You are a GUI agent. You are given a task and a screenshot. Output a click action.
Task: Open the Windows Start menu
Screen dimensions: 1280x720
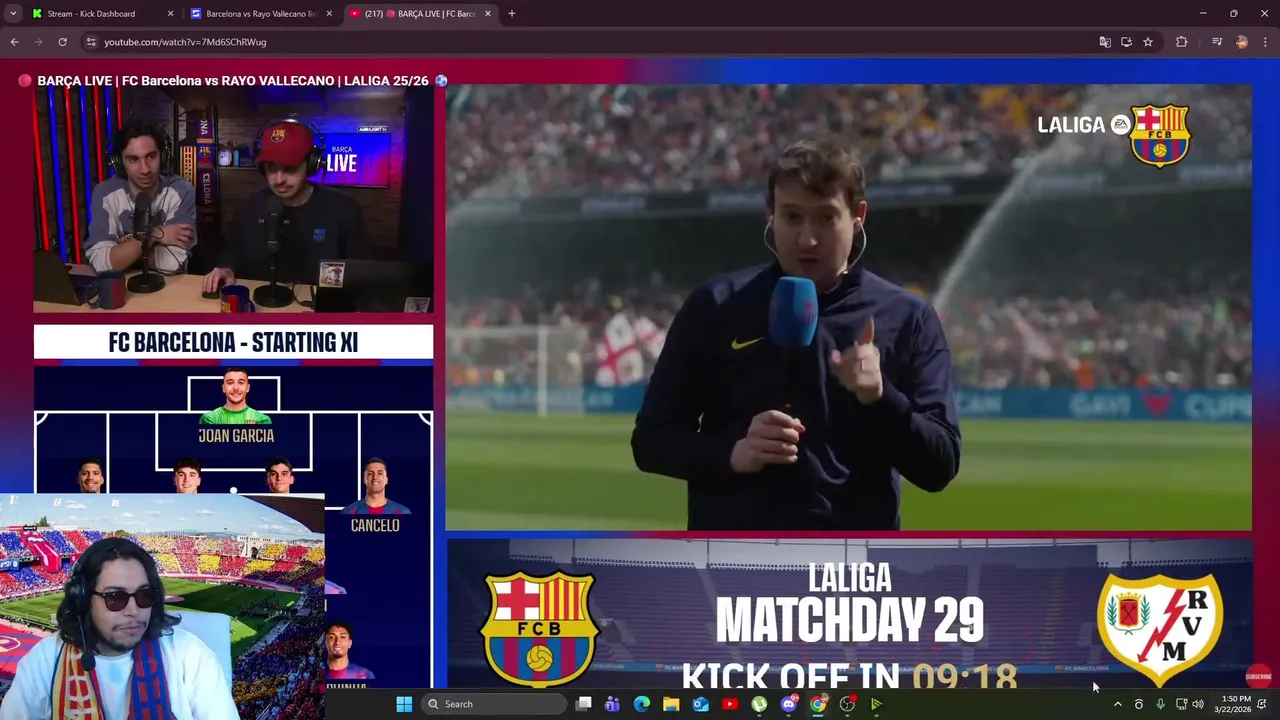404,704
